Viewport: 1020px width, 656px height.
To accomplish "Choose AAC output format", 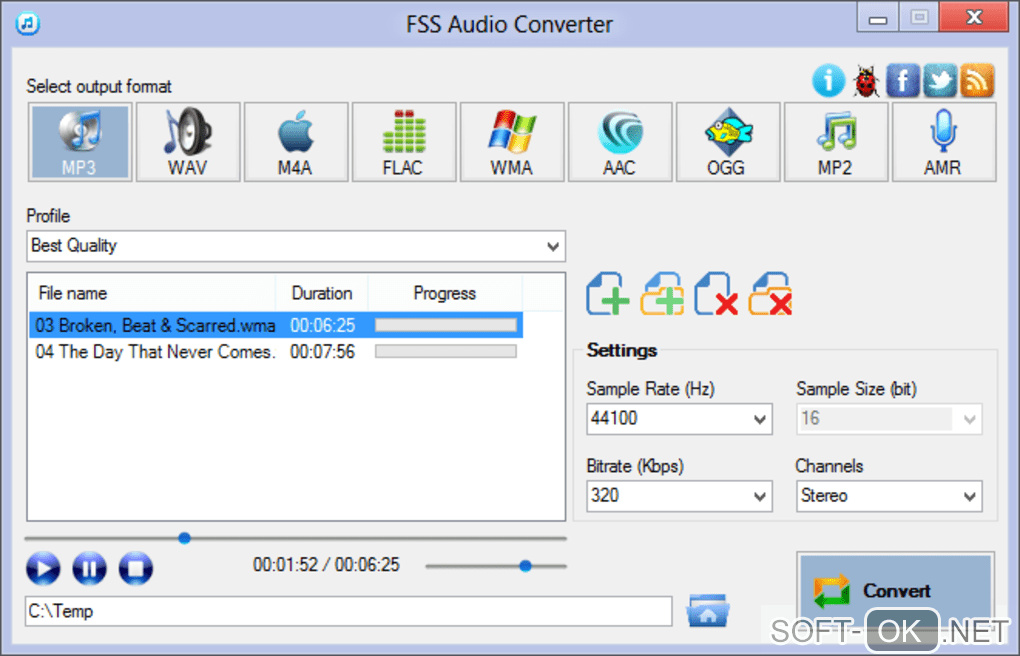I will point(620,142).
